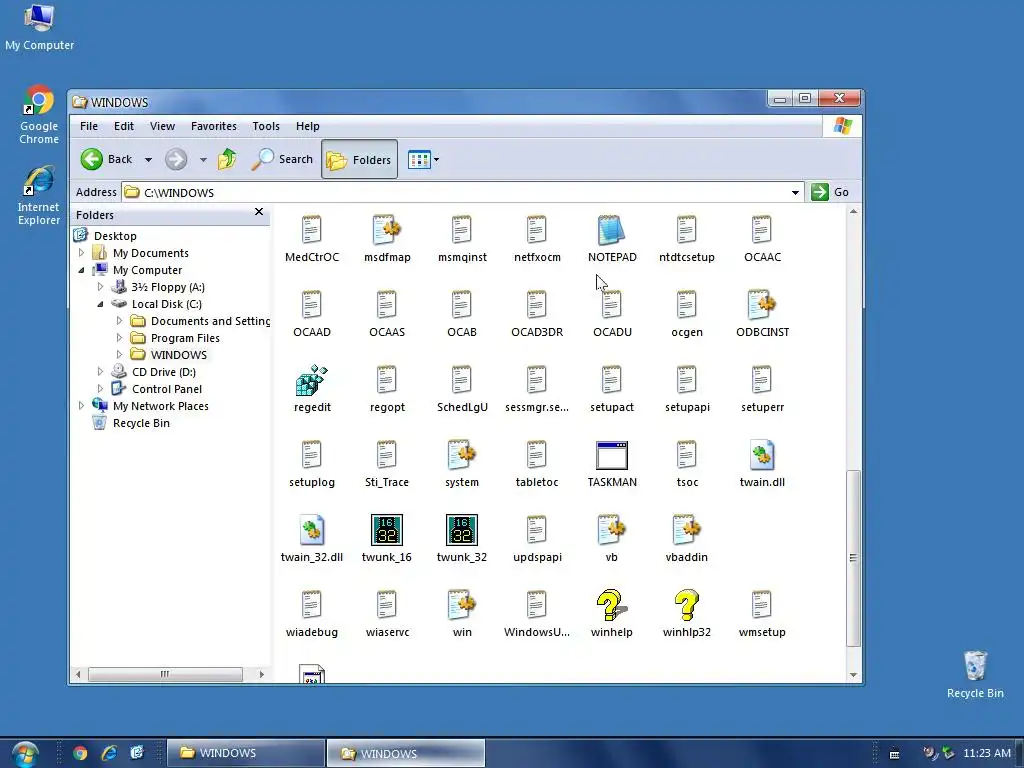The width and height of the screenshot is (1024, 768).
Task: Expand My Network Places tree node
Action: tap(81, 406)
